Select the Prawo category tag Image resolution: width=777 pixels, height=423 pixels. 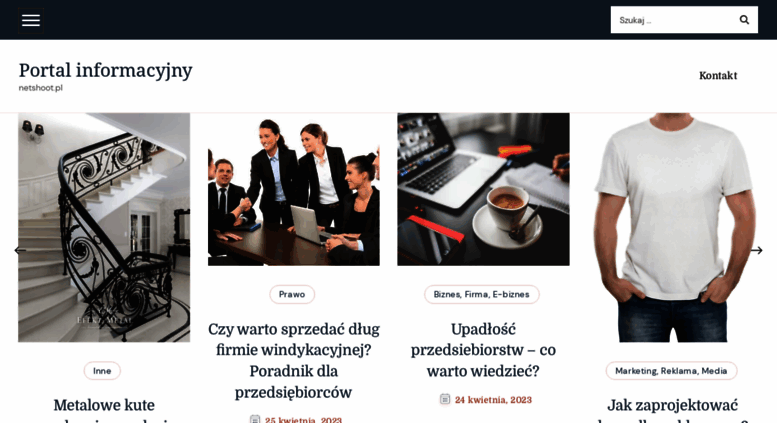tap(292, 294)
